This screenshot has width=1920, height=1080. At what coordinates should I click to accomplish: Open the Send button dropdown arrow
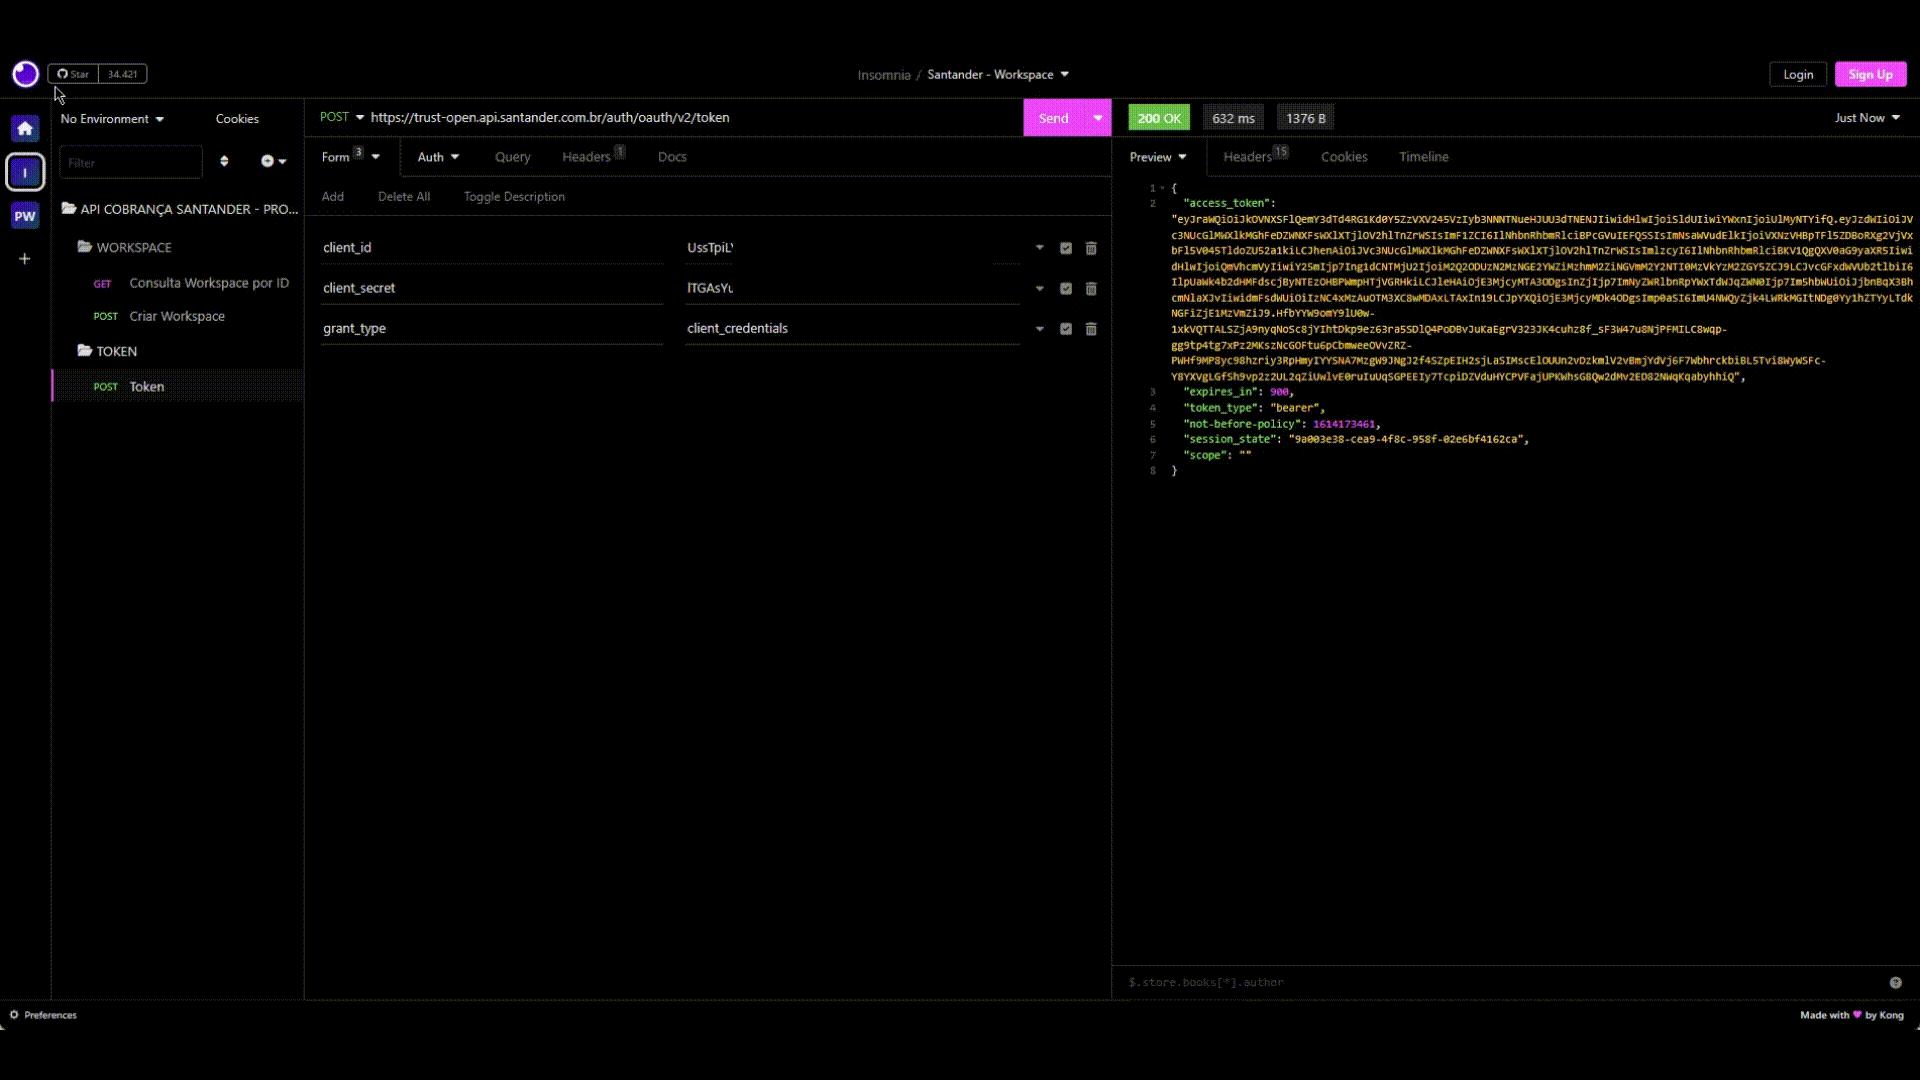pos(1097,118)
